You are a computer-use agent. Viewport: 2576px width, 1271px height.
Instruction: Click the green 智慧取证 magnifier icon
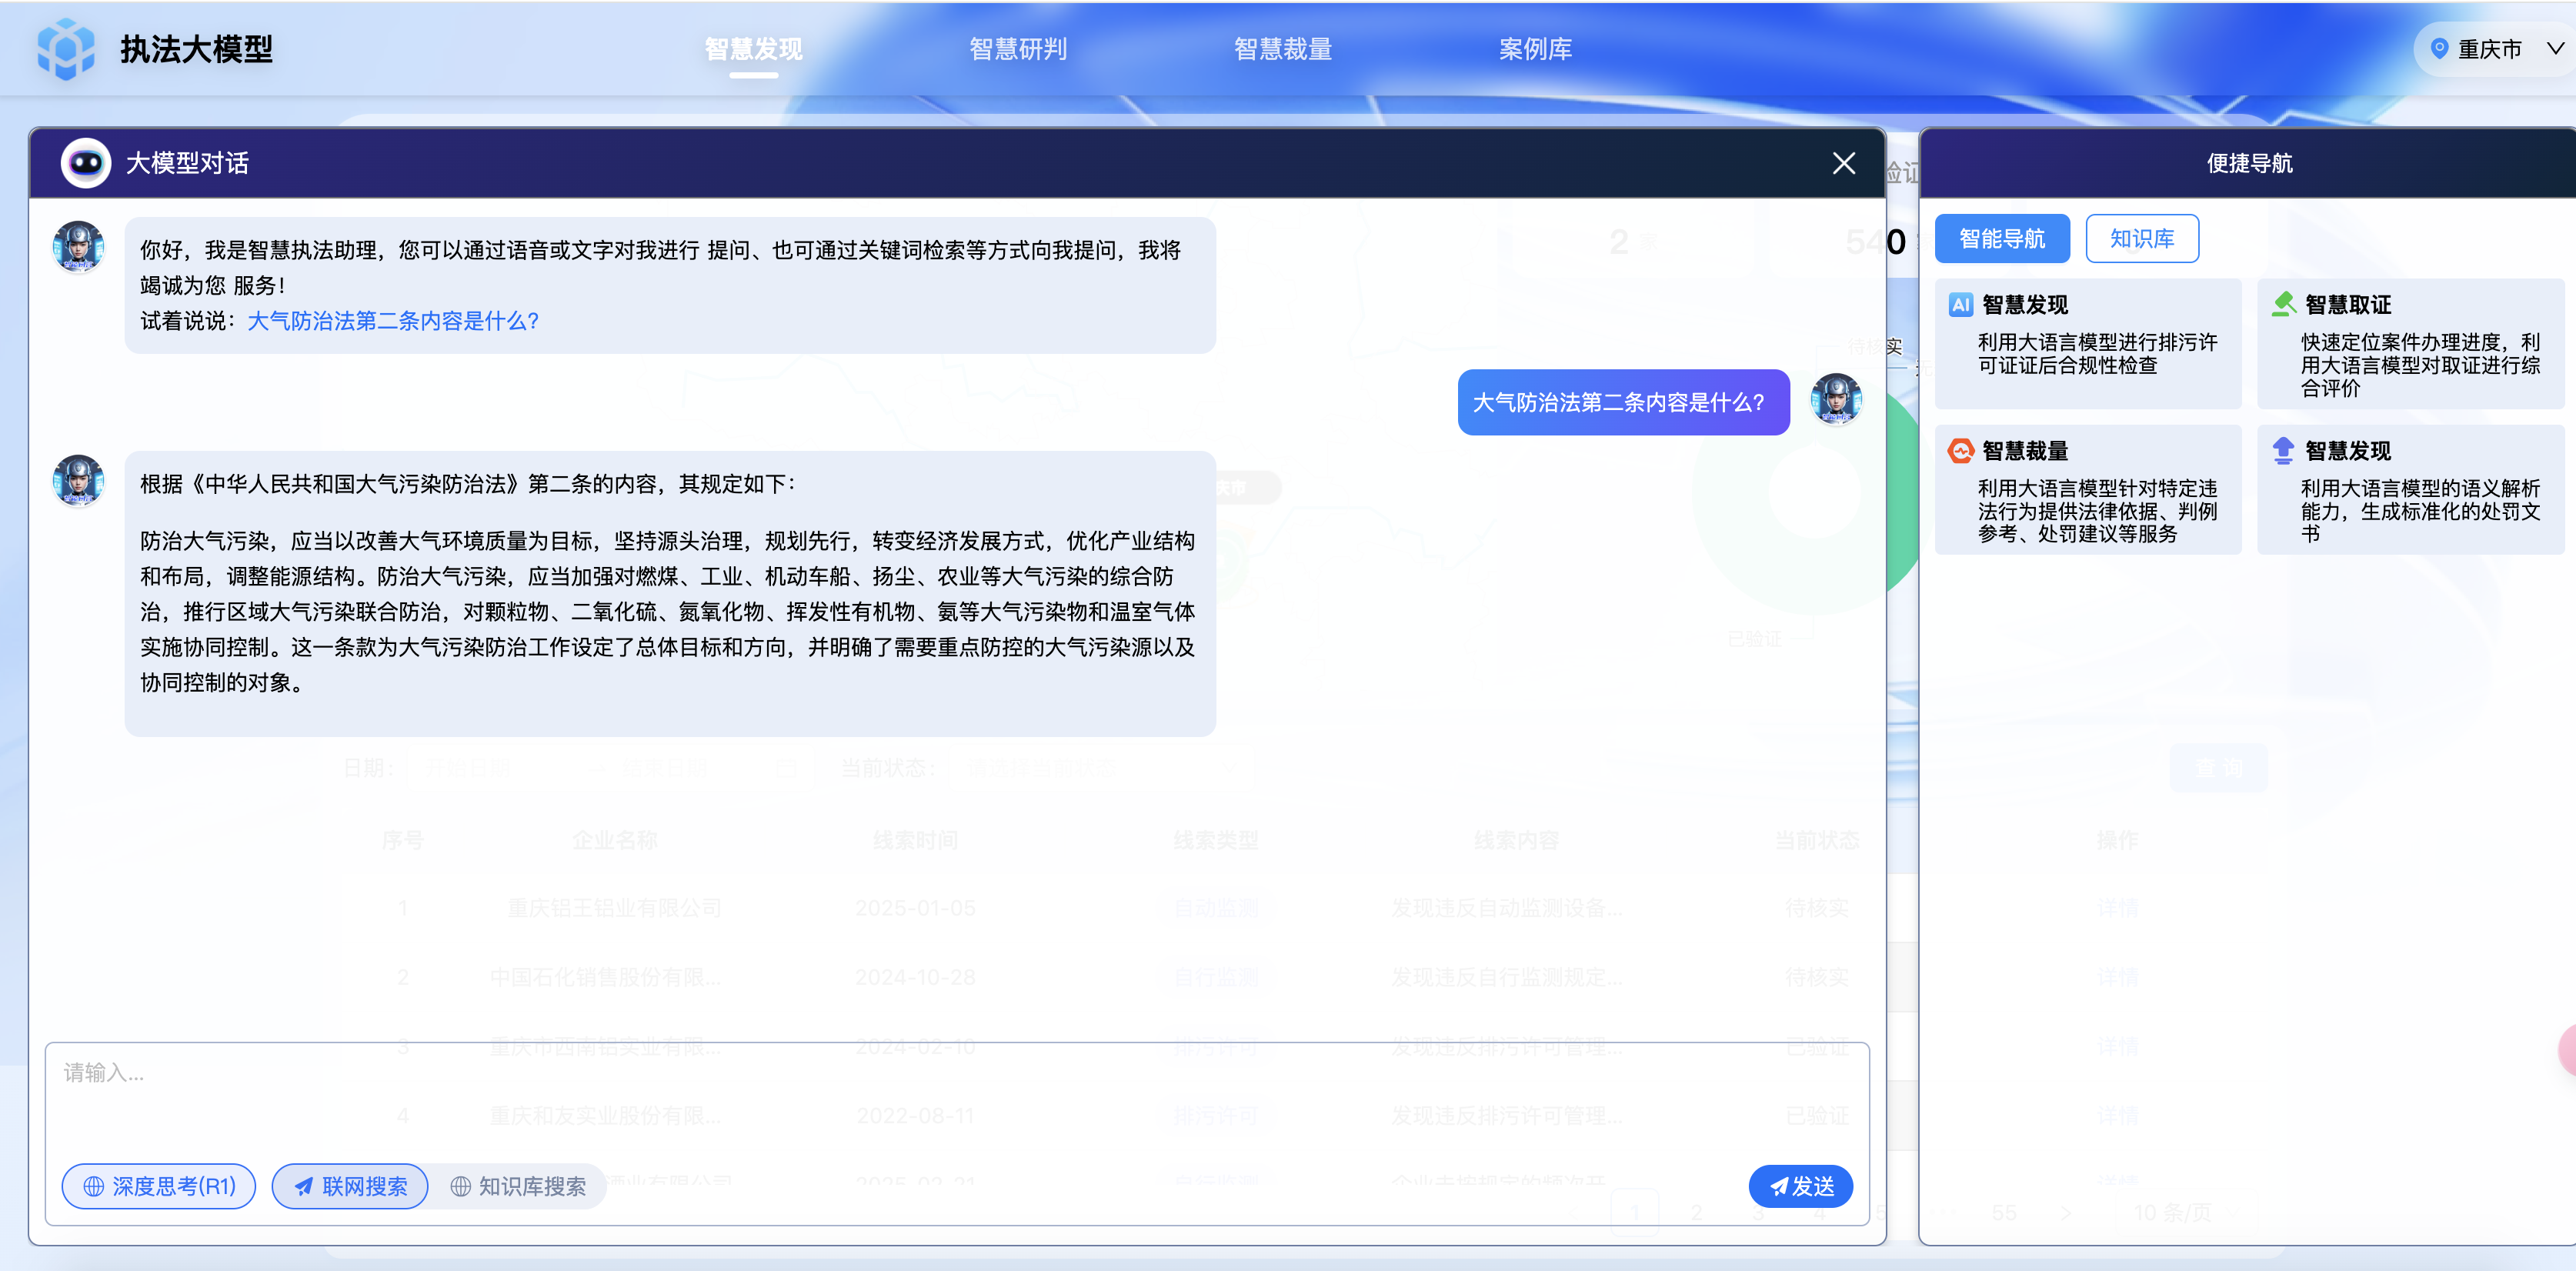click(x=2285, y=302)
